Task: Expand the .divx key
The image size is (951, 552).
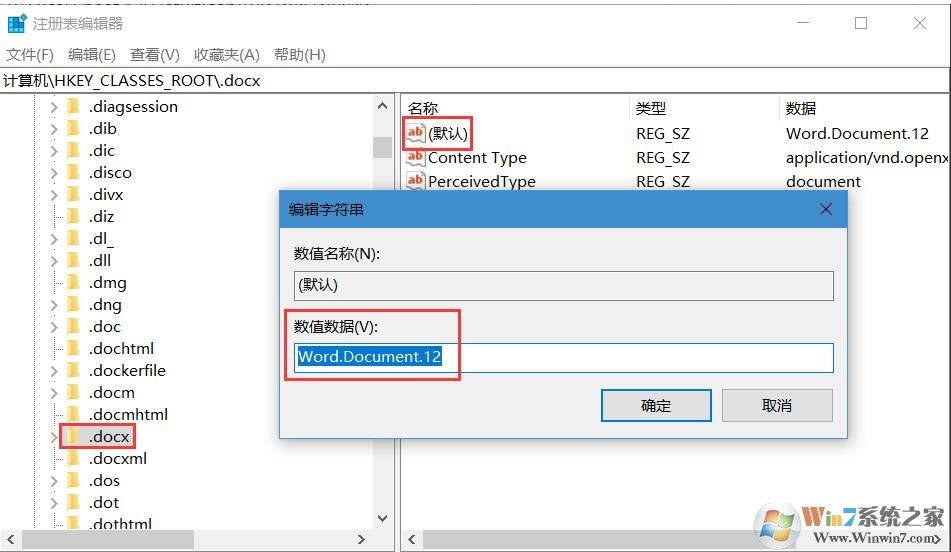Action: pos(54,195)
